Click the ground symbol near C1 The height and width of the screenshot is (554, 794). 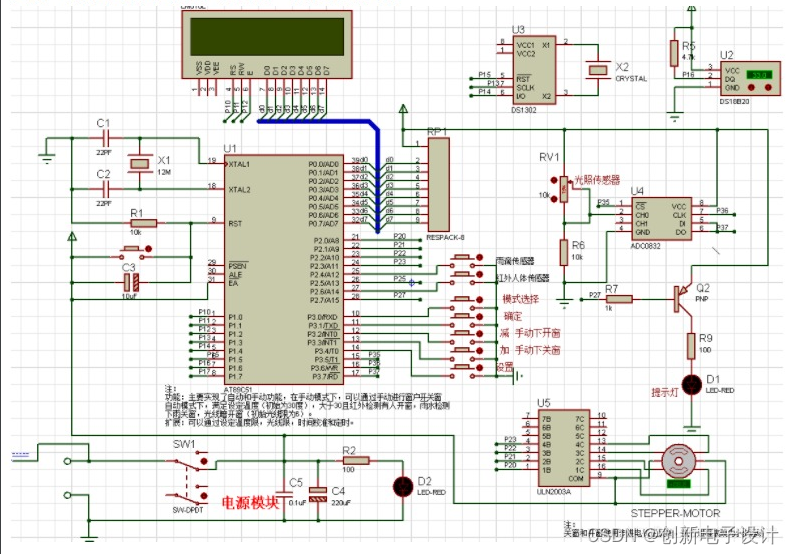[x=47, y=158]
